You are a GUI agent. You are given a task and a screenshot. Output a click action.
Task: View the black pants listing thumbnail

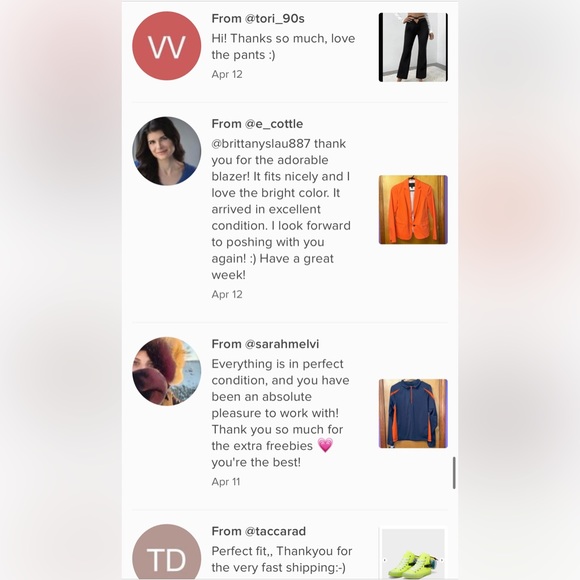[x=413, y=47]
